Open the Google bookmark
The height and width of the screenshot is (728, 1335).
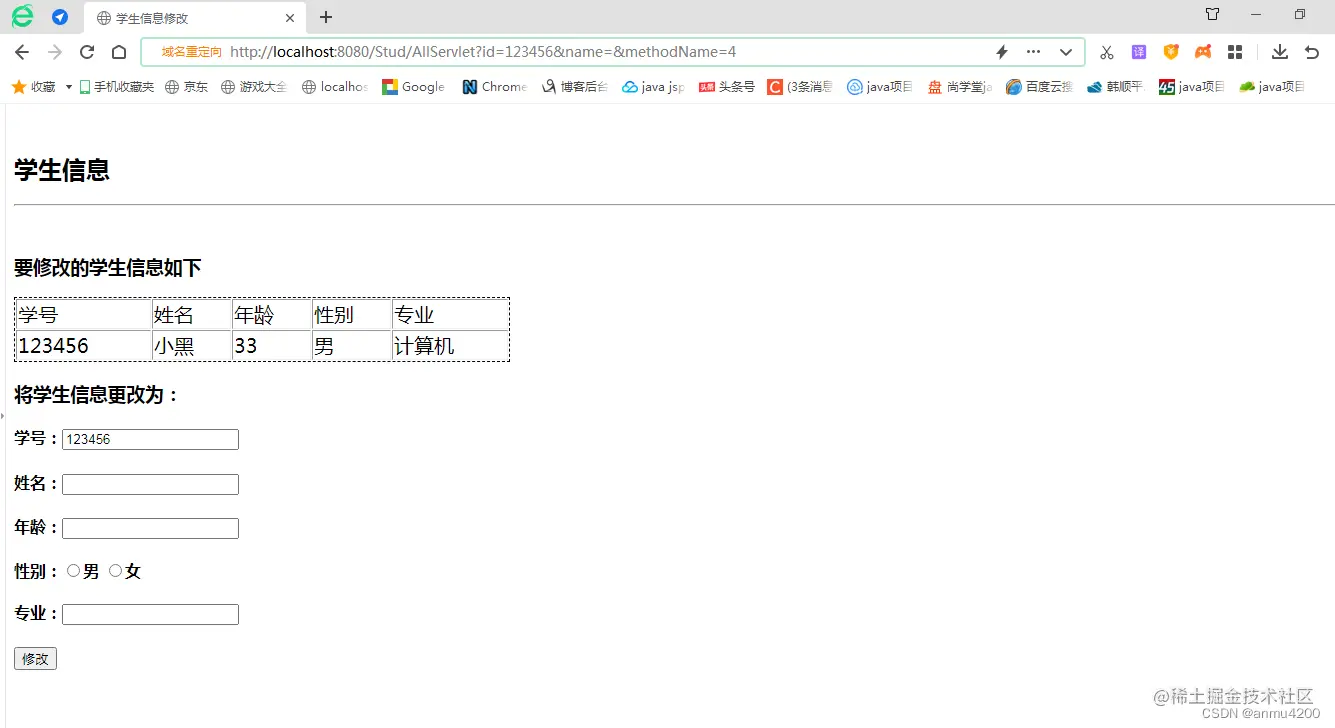tap(412, 86)
